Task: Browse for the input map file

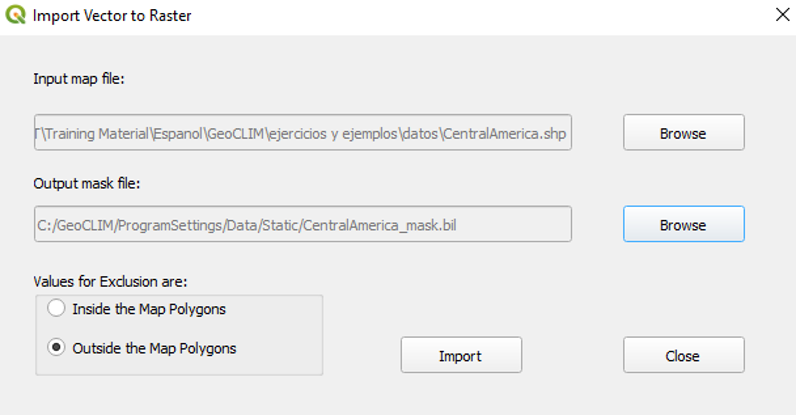Action: pyautogui.click(x=683, y=133)
